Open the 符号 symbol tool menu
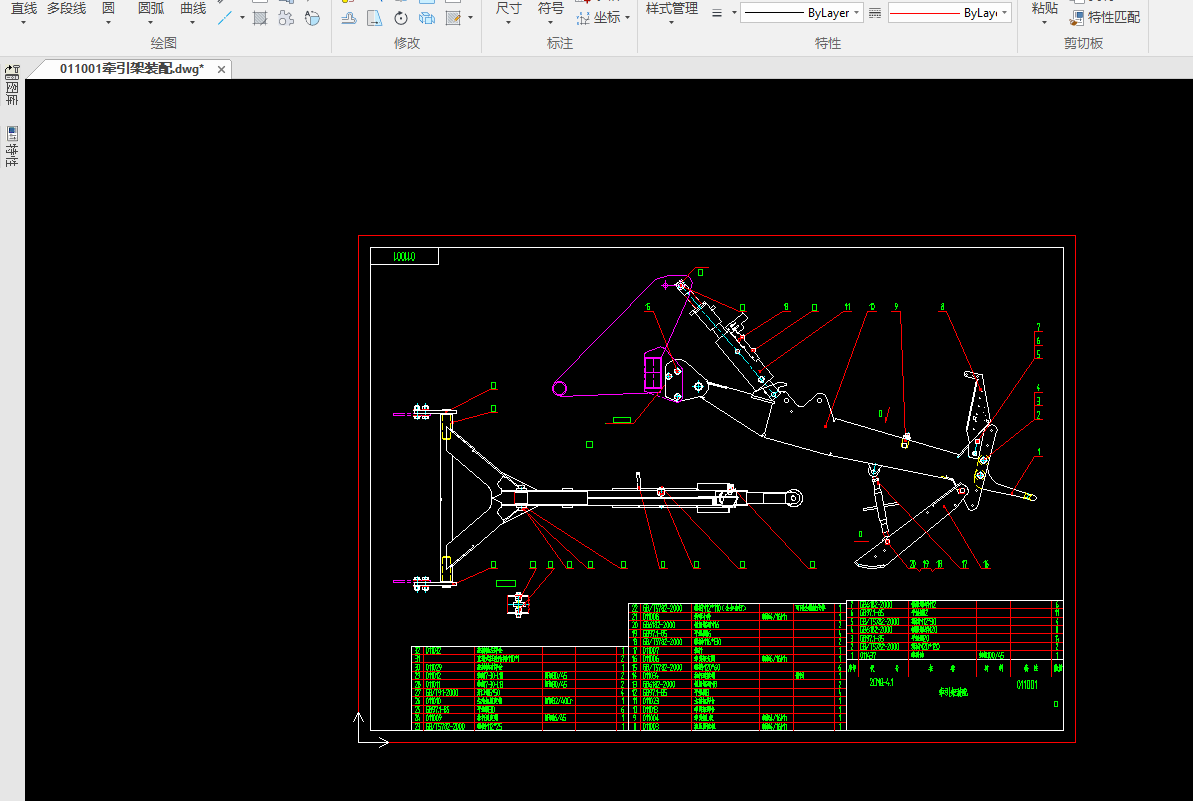The width and height of the screenshot is (1193, 801). coord(551,21)
